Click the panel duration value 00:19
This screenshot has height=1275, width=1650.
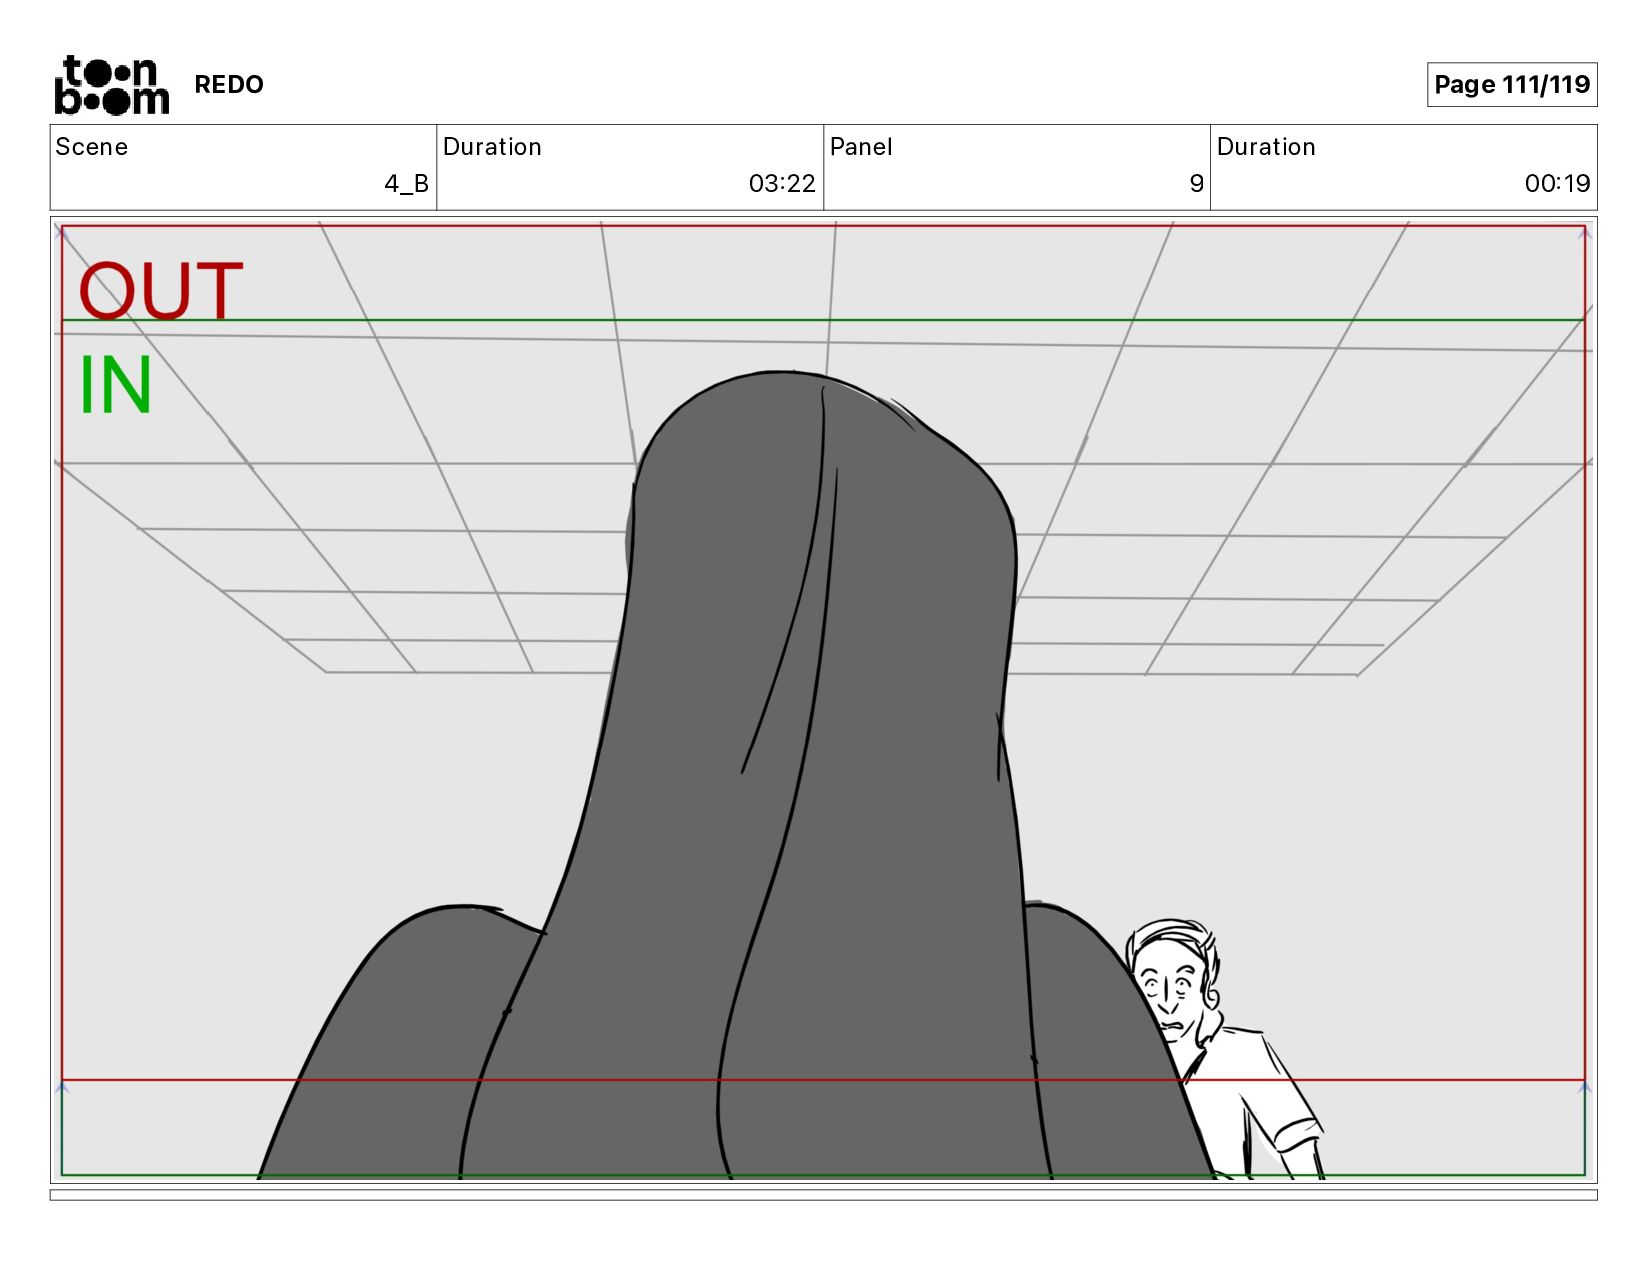[1557, 184]
